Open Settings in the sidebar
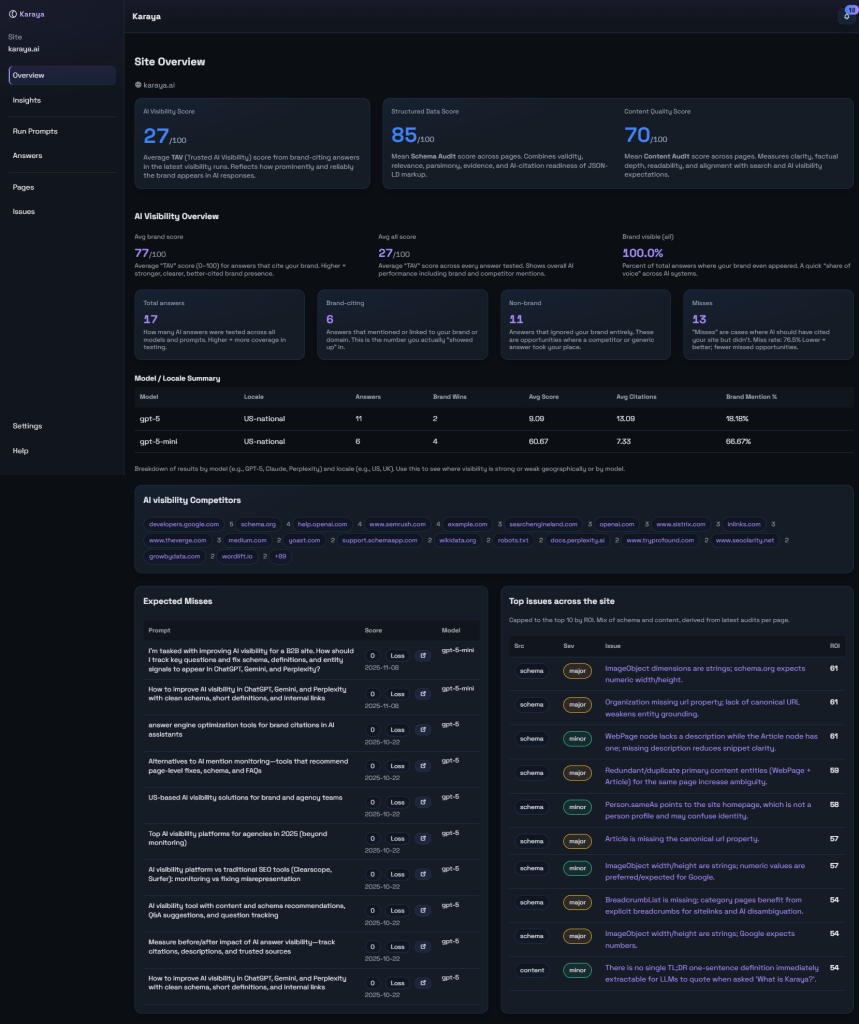Image resolution: width=859 pixels, height=1024 pixels. click(28, 426)
